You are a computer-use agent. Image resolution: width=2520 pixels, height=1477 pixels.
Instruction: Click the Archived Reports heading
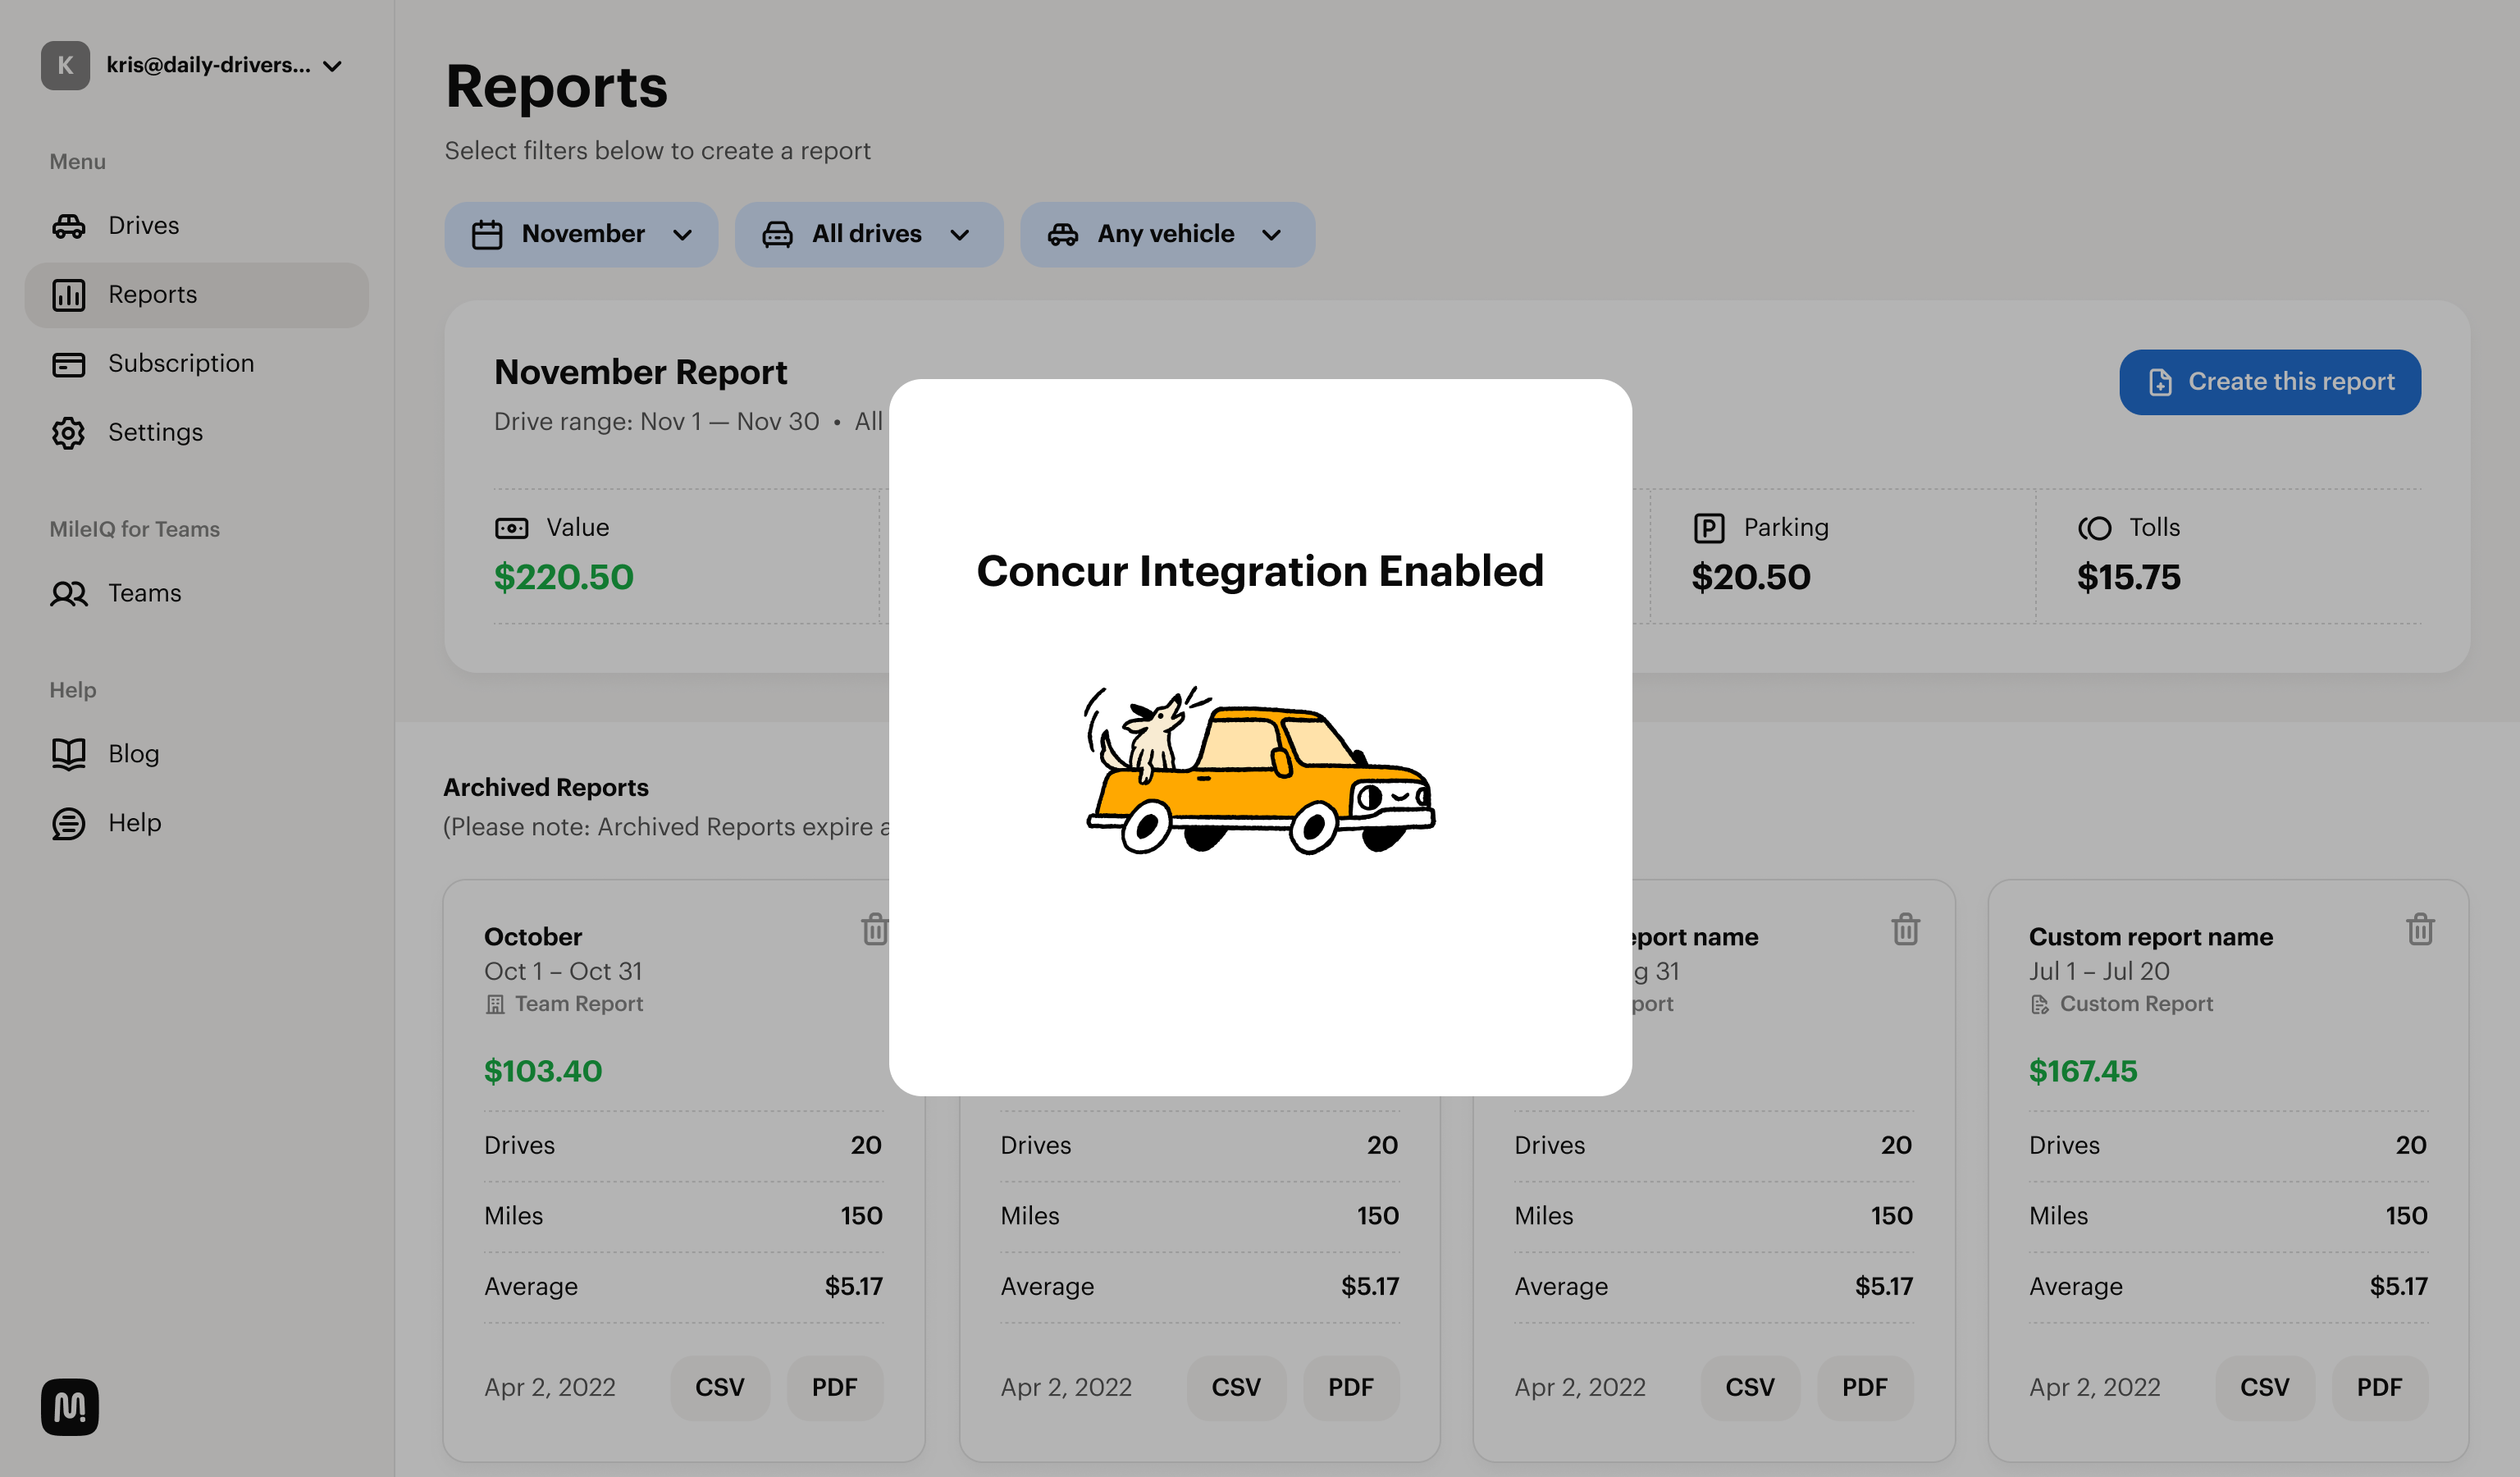(x=546, y=788)
